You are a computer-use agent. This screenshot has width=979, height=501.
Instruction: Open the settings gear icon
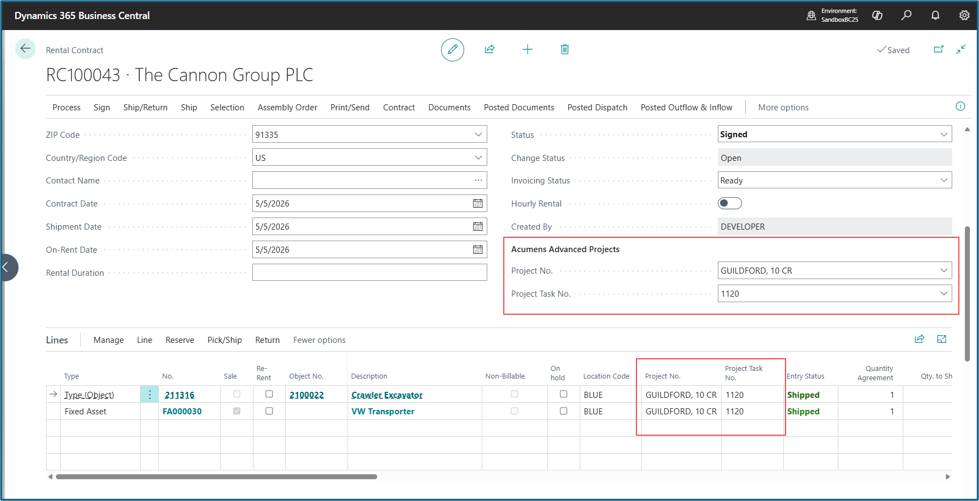point(964,16)
